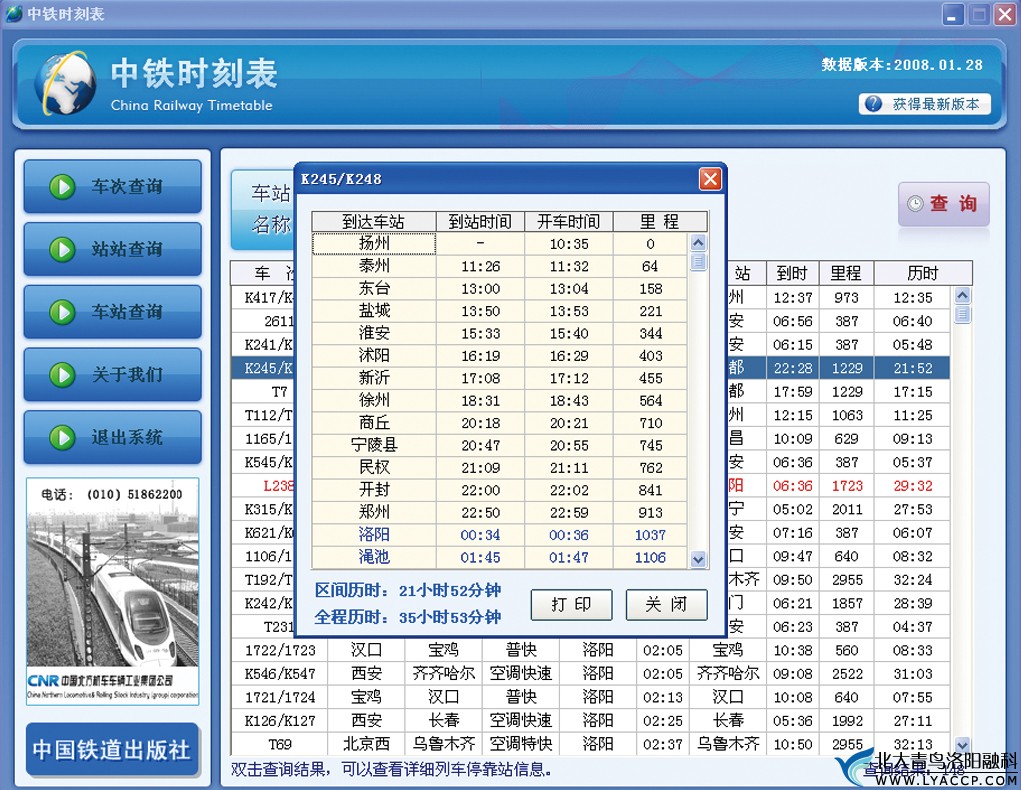Click the 00:34 arrival time for 洛阳
Screen dimensions: 1021x790
pyautogui.click(x=481, y=535)
